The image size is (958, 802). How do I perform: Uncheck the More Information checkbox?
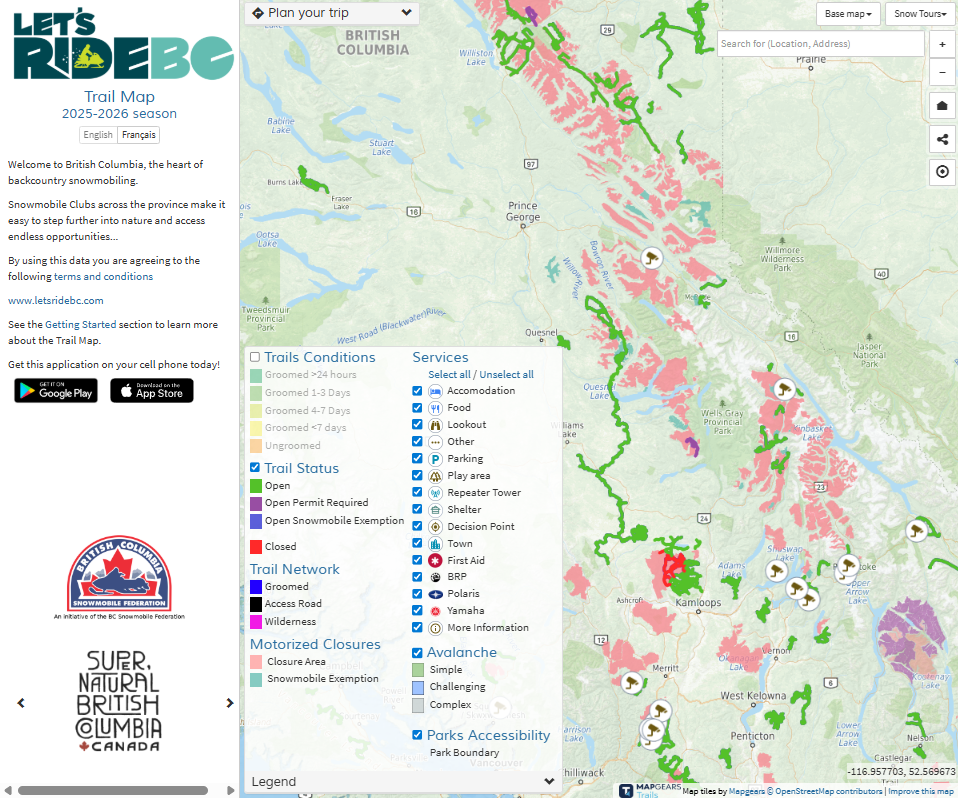pos(417,628)
